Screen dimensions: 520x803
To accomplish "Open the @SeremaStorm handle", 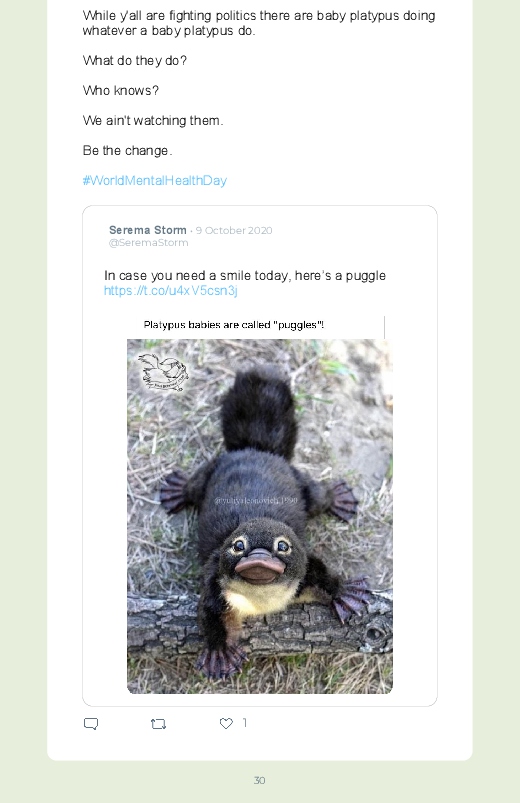I will pos(149,243).
